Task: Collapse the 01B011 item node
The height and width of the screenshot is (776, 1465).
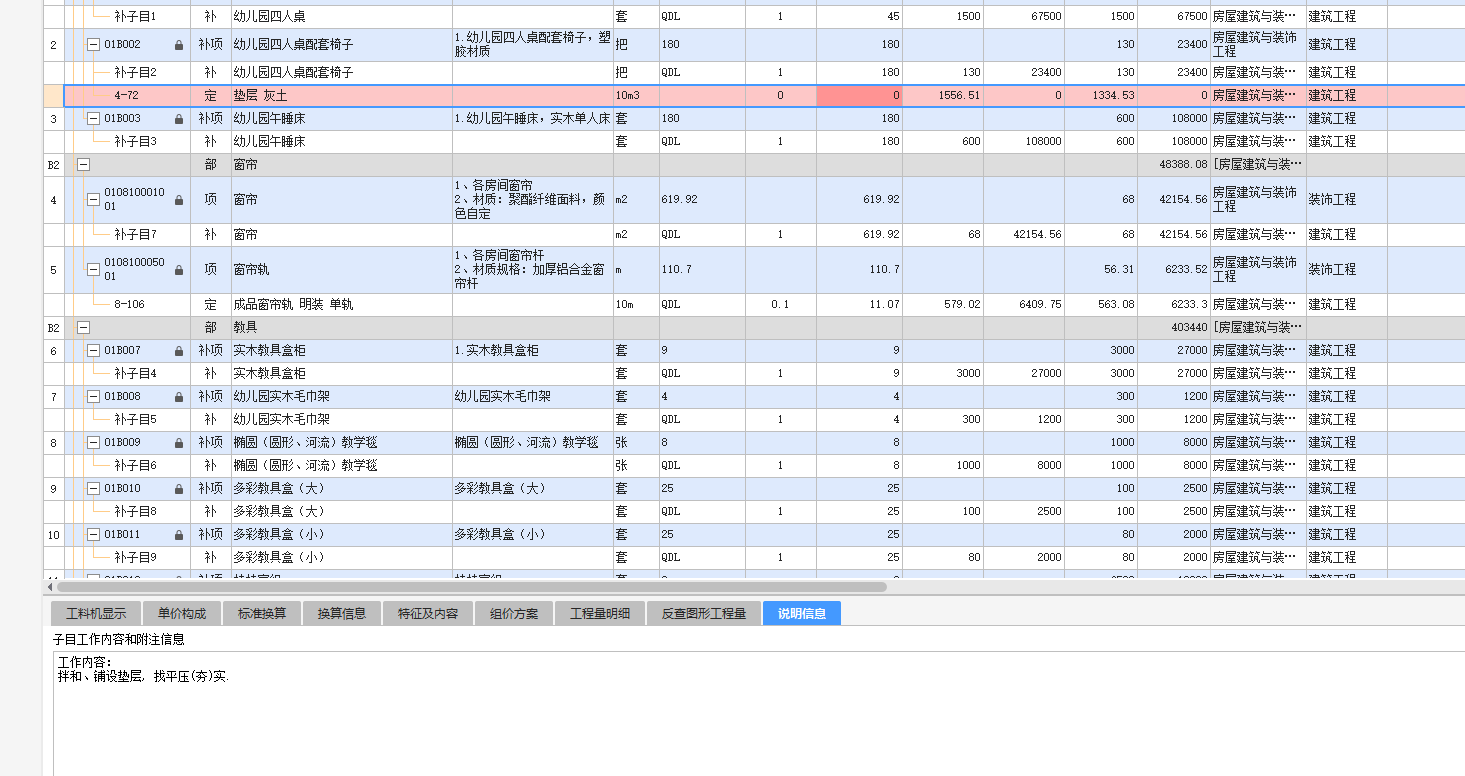Action: click(93, 535)
